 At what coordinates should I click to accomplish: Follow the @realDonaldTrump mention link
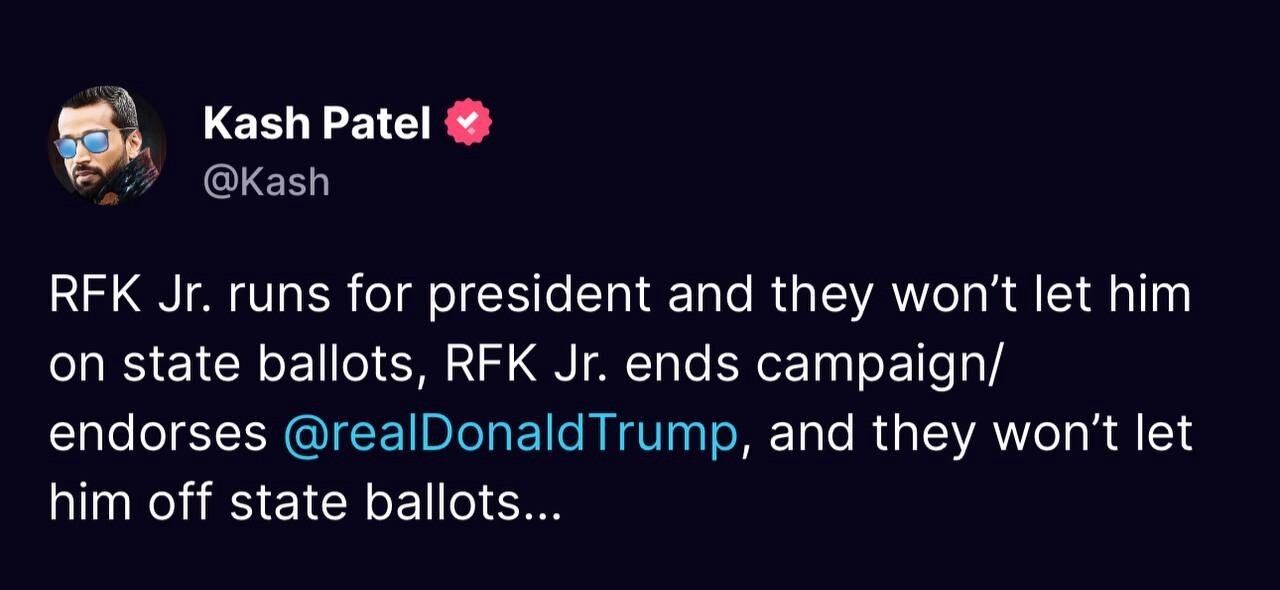(x=511, y=436)
